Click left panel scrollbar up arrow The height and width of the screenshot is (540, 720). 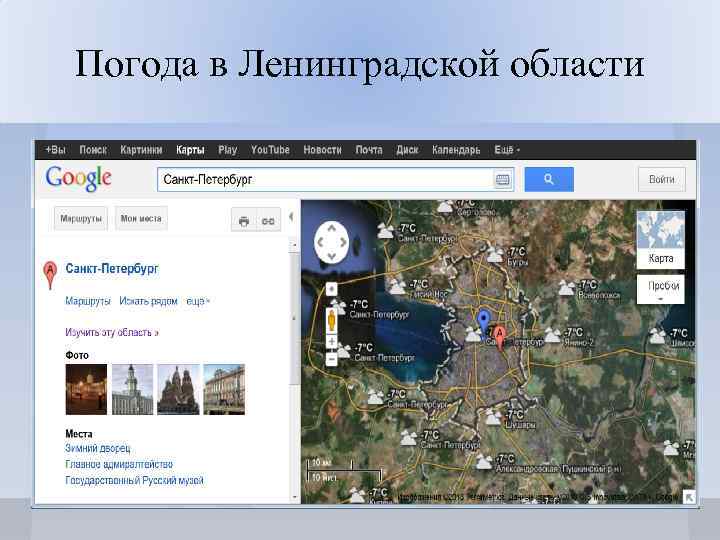pos(294,244)
